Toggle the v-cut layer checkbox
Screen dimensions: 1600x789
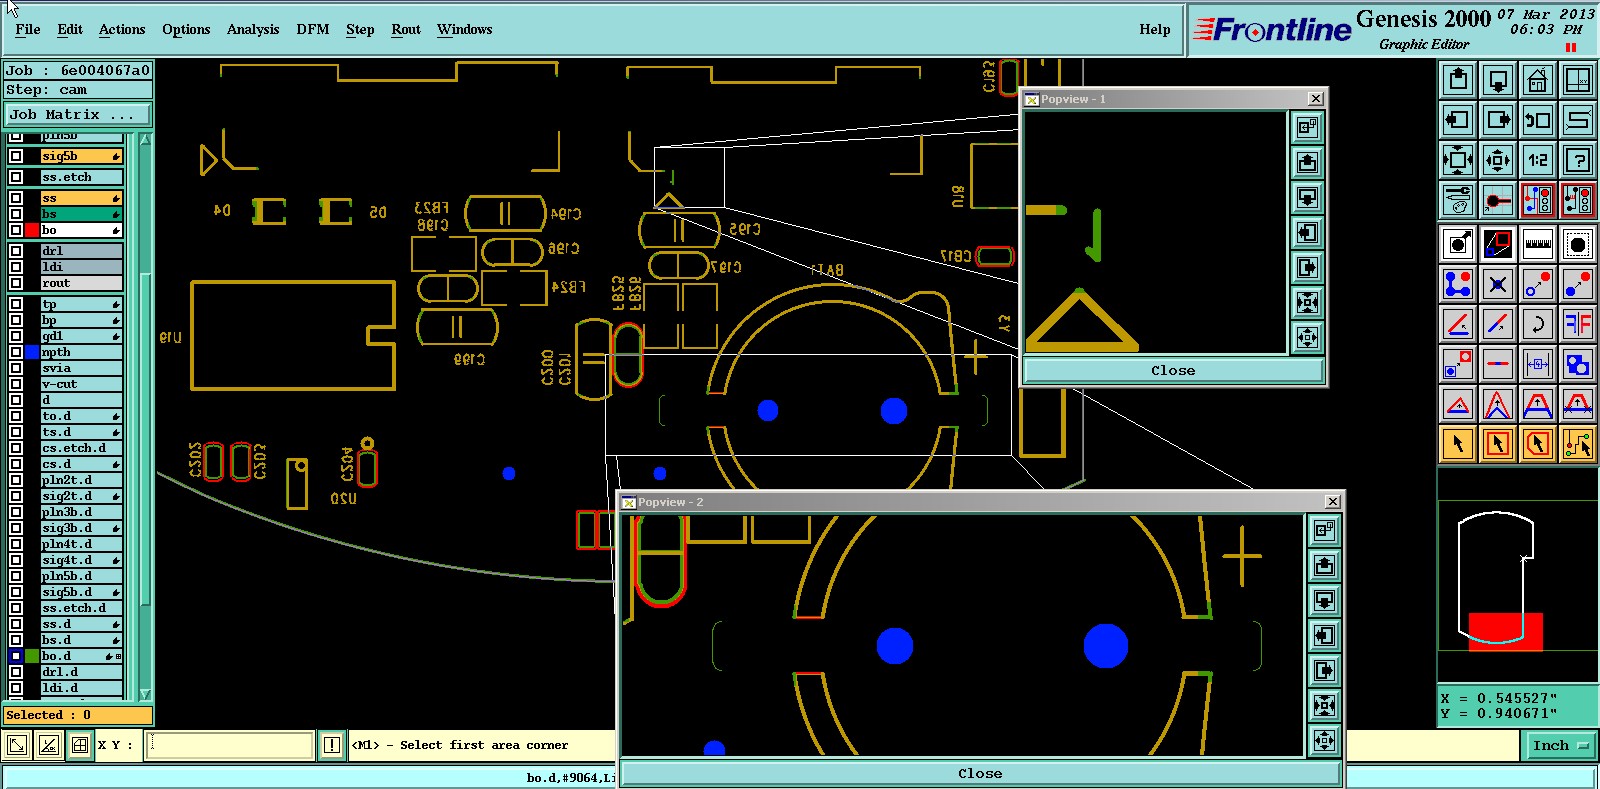tap(16, 384)
